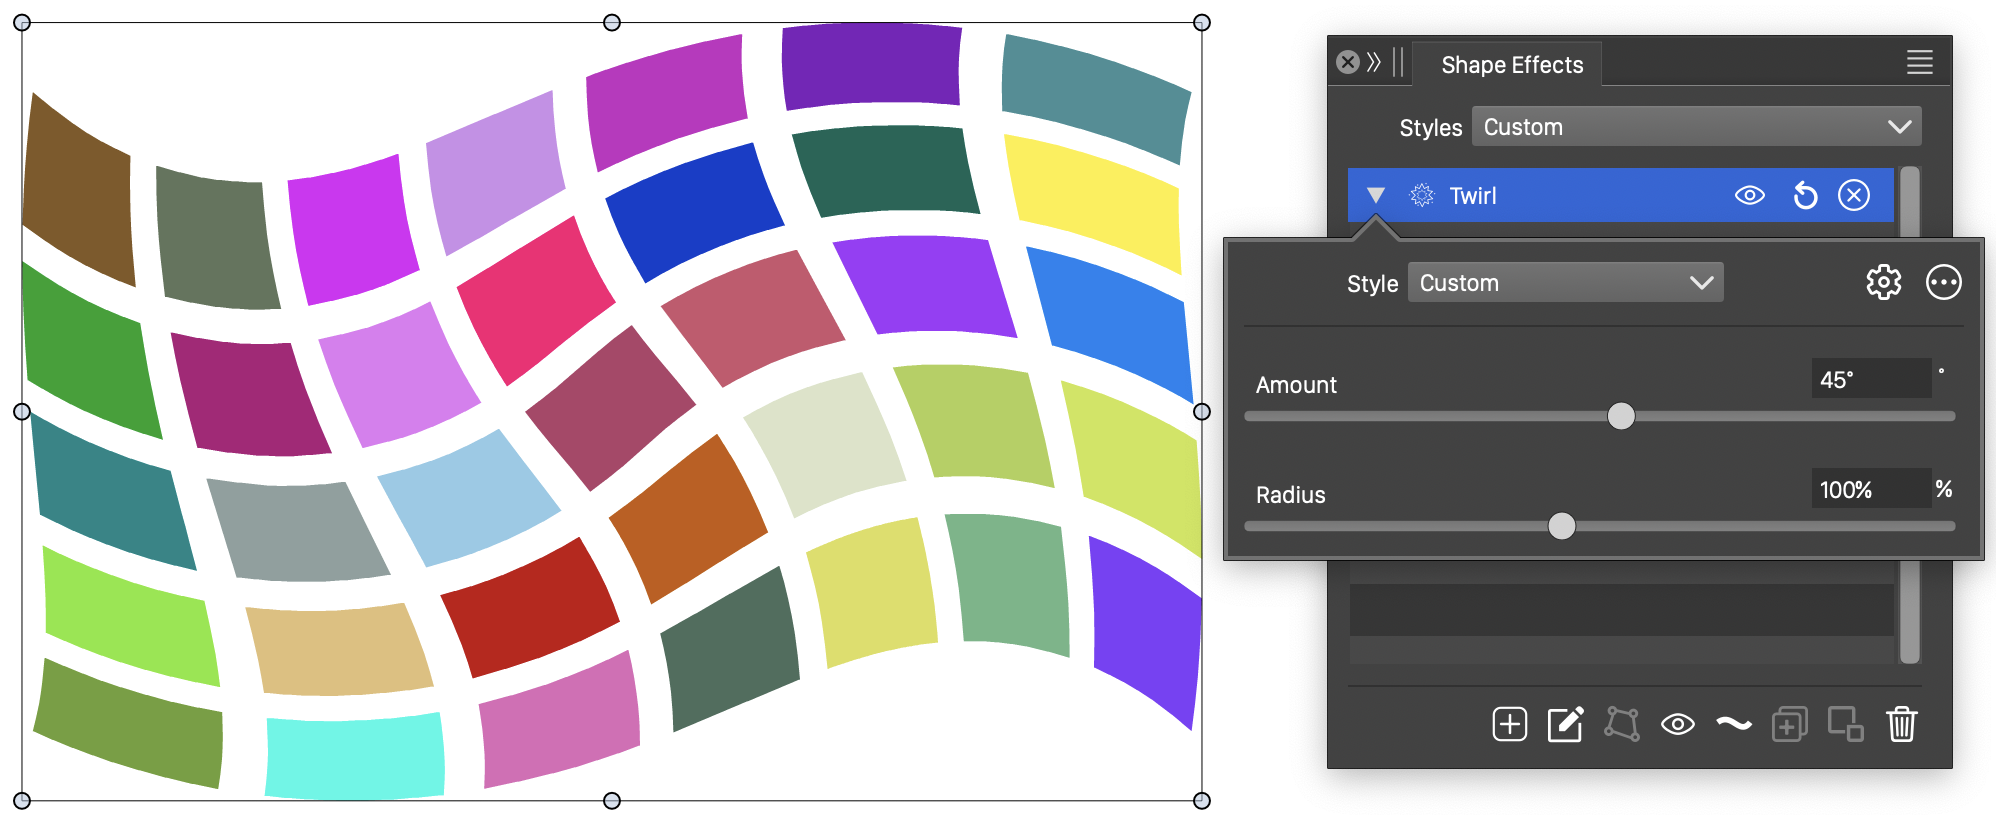Close the Shape Effects panel
This screenshot has height=828, width=1996.
point(1348,63)
